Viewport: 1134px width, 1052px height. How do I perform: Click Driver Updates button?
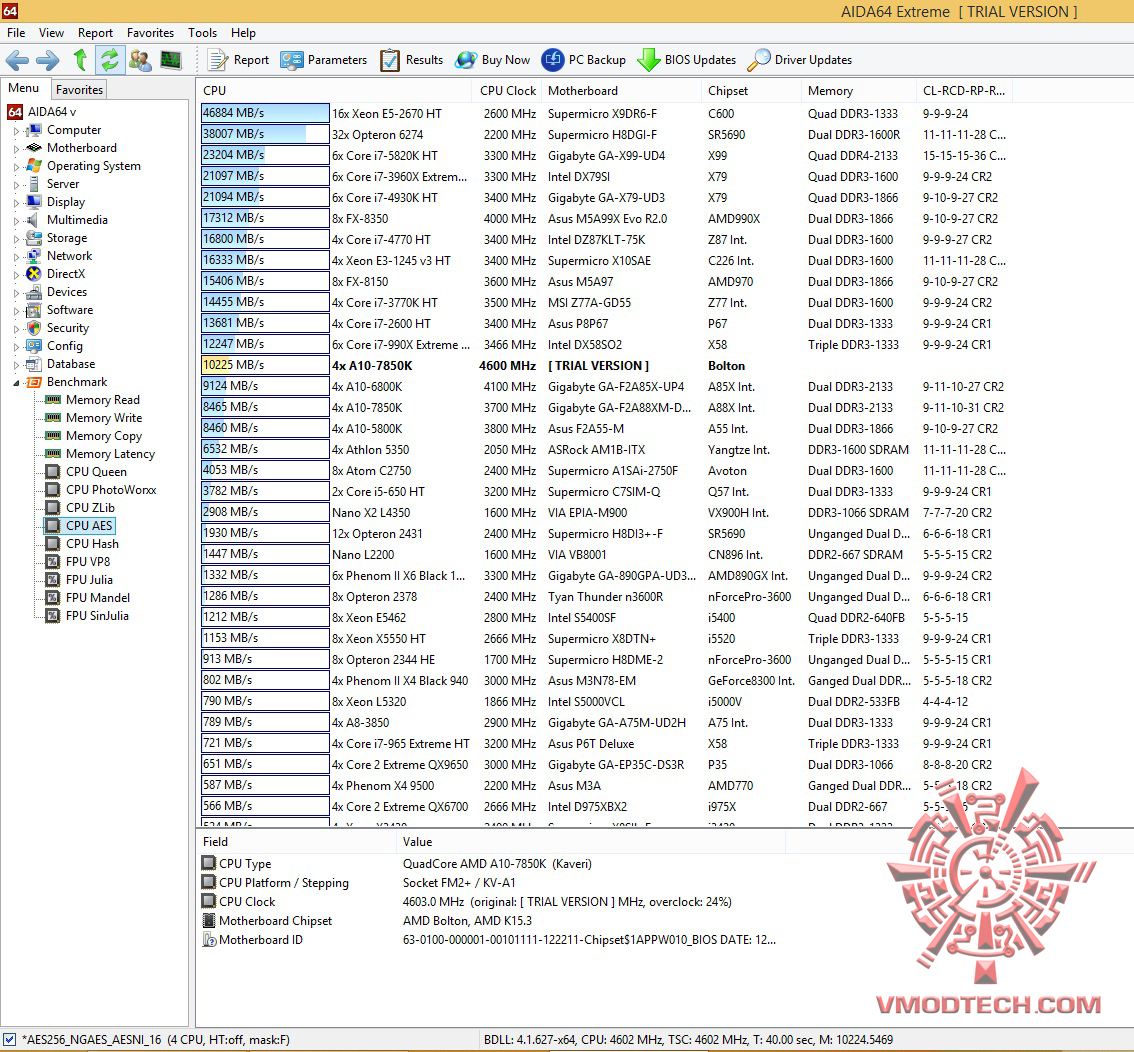800,60
